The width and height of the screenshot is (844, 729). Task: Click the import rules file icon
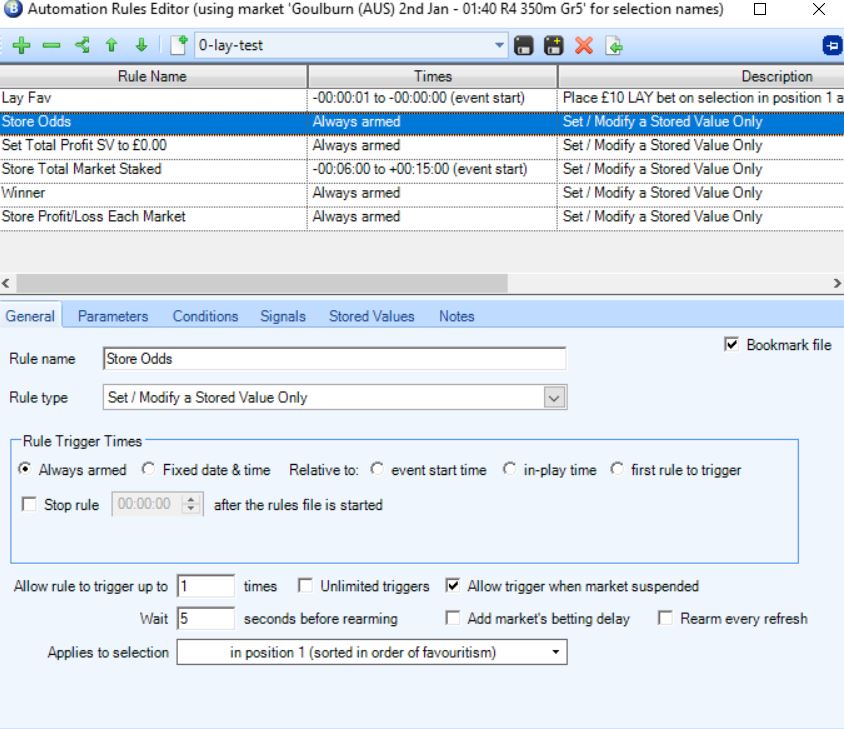coord(613,46)
